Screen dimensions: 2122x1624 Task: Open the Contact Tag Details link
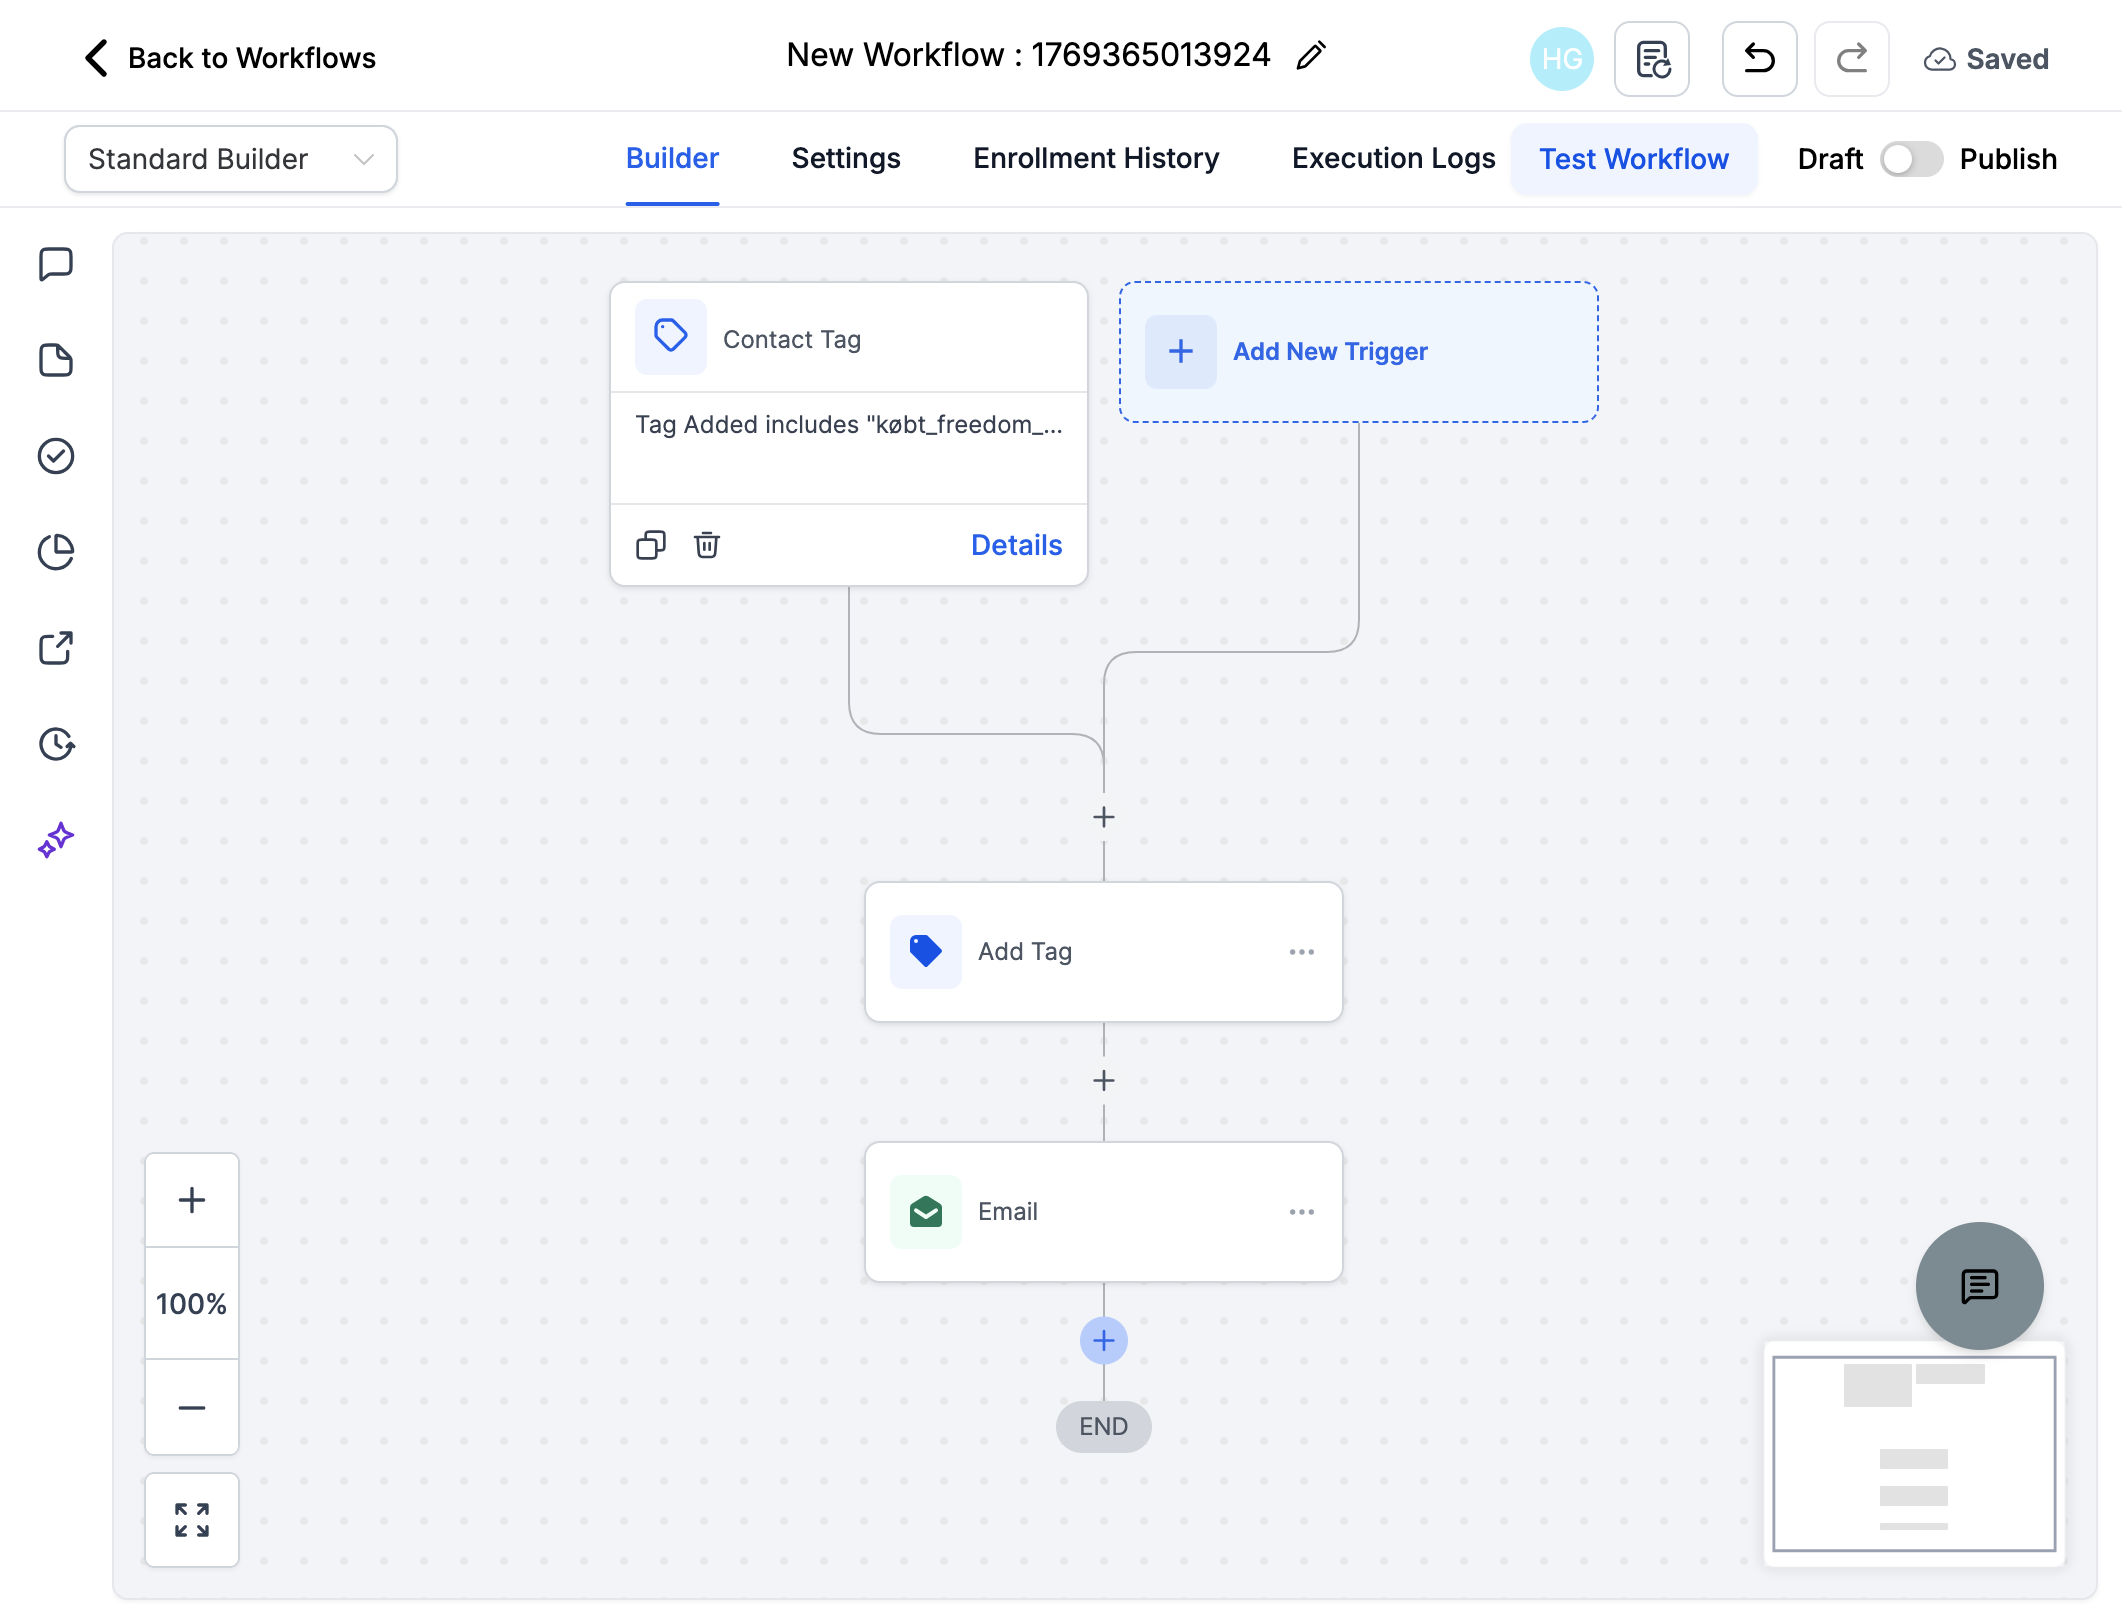coord(1016,545)
